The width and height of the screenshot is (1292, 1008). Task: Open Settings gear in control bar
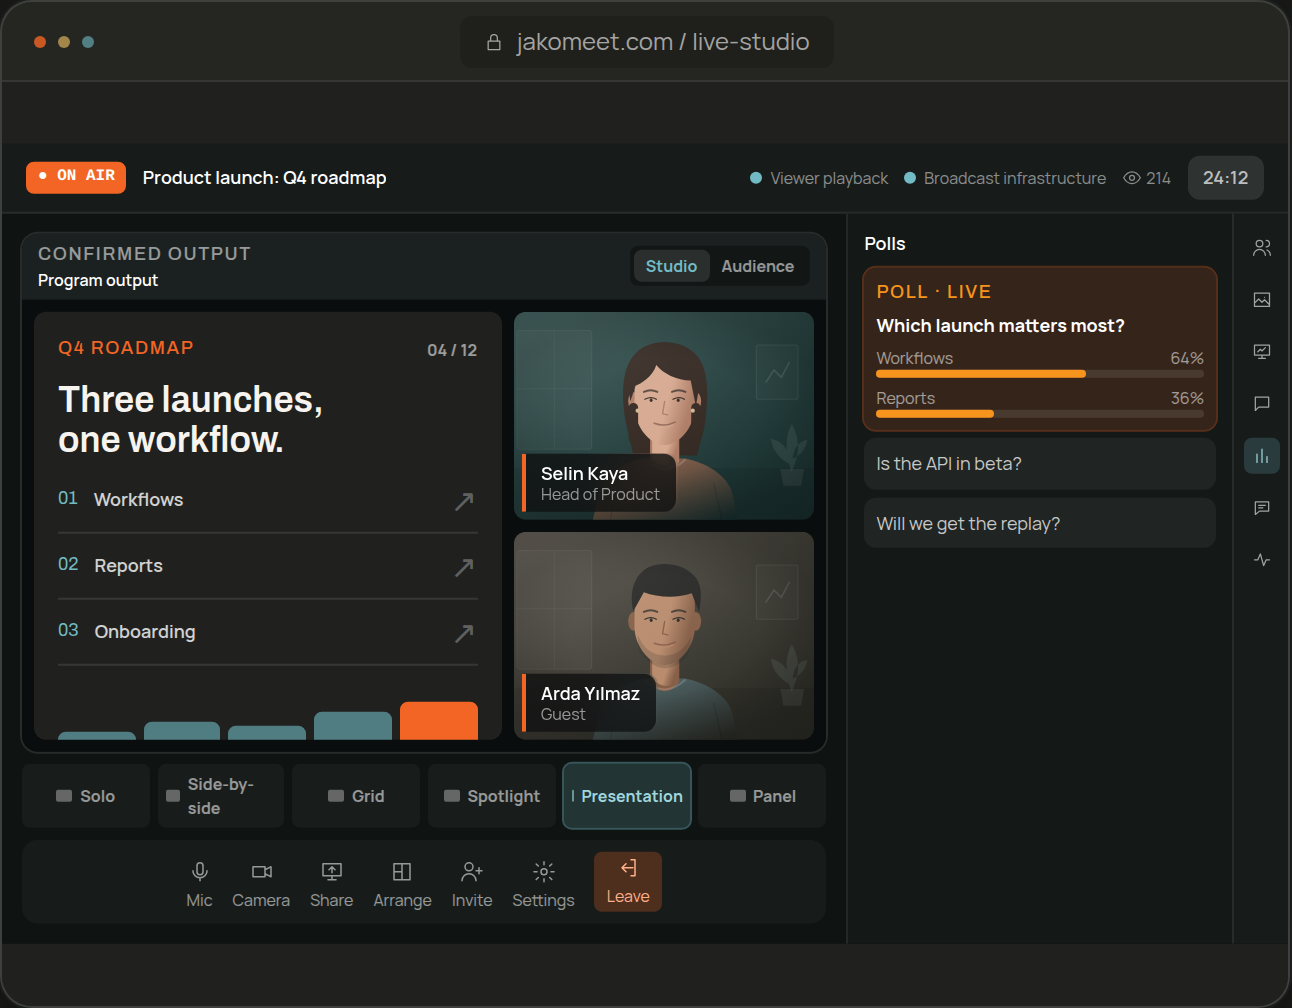coord(543,884)
